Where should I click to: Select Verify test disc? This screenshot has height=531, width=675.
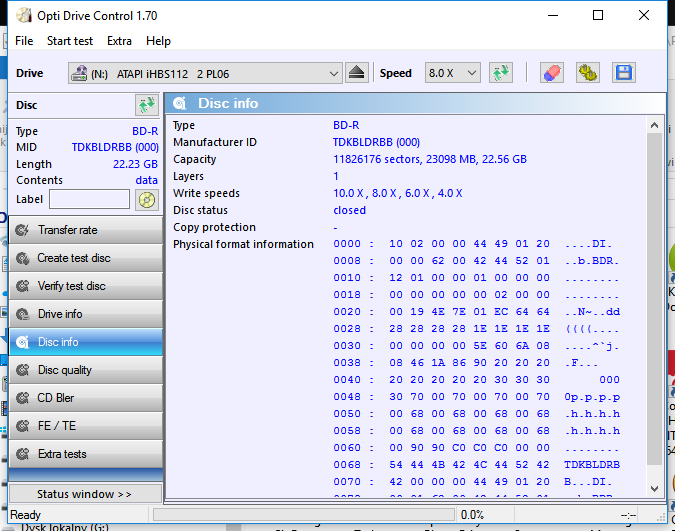pyautogui.click(x=86, y=286)
